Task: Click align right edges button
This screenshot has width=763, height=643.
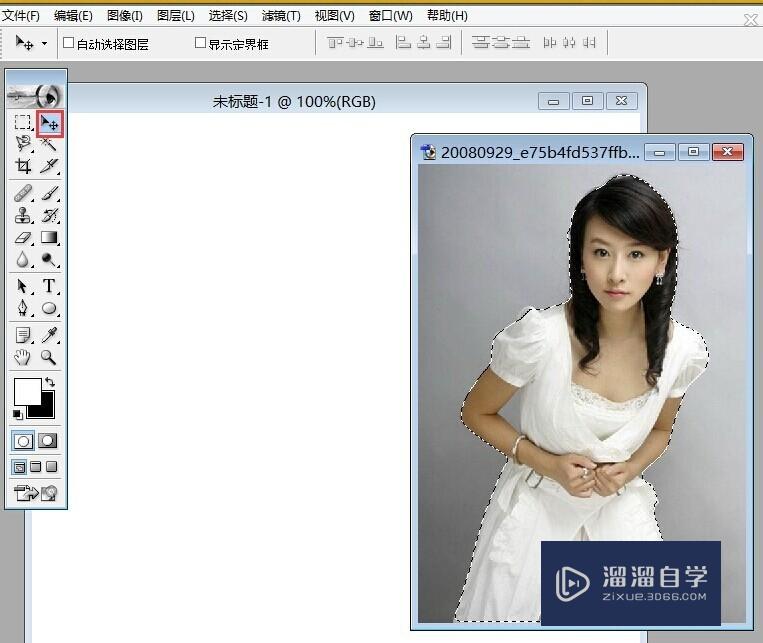Action: pos(443,43)
